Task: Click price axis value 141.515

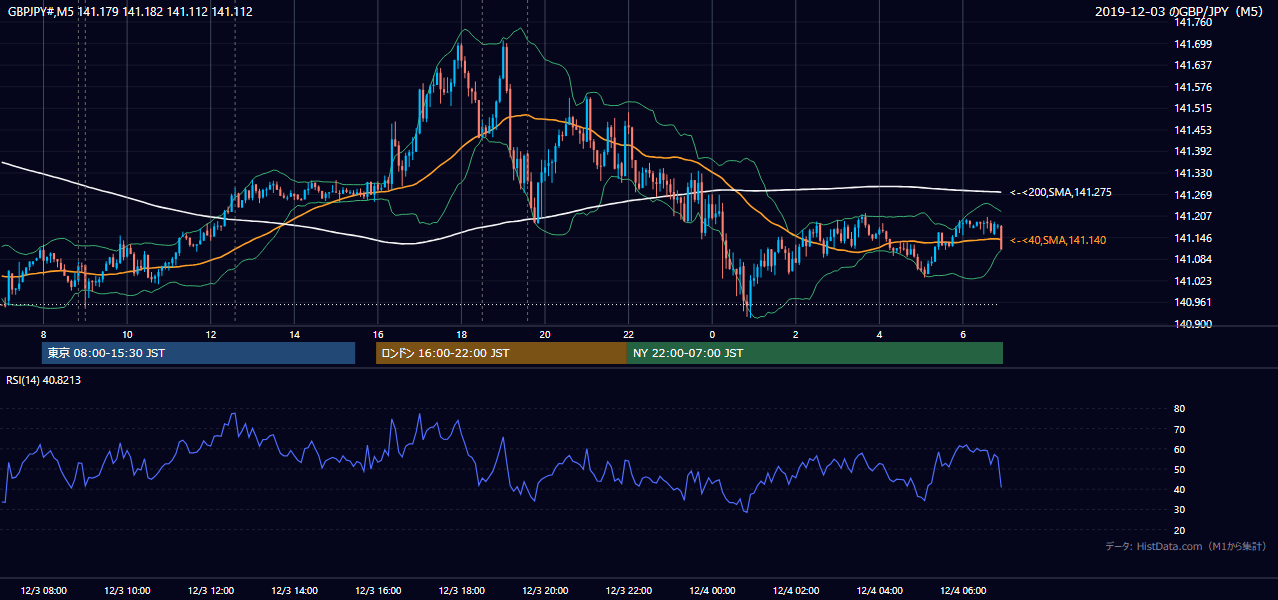Action: click(x=1192, y=108)
